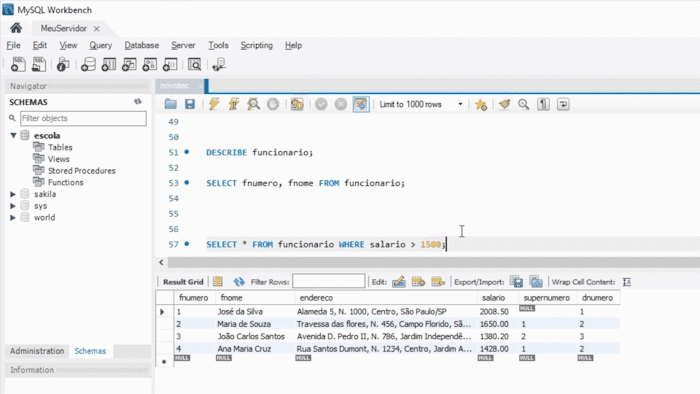Toggle result grid field types view

218,282
